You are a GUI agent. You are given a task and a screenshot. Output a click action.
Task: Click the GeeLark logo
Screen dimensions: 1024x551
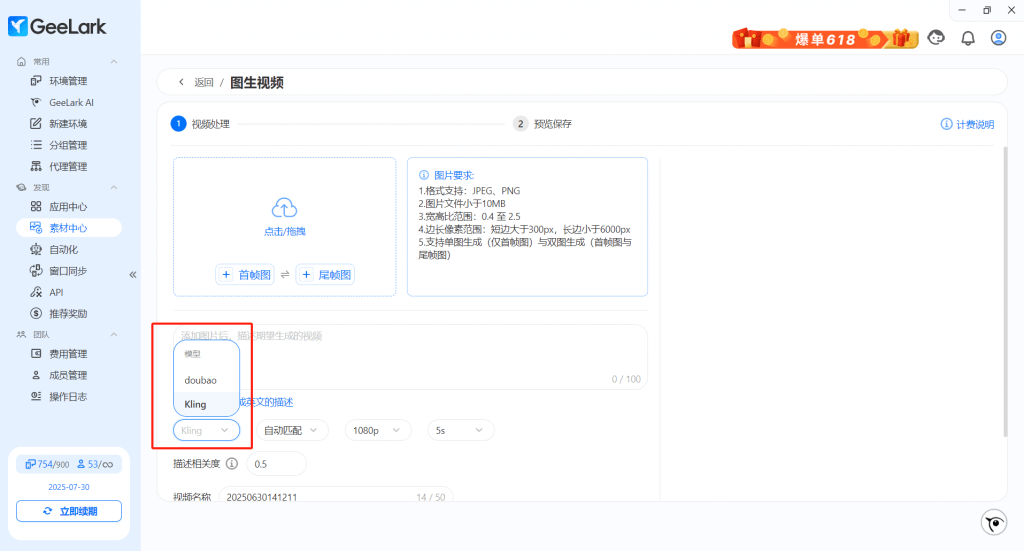[57, 27]
